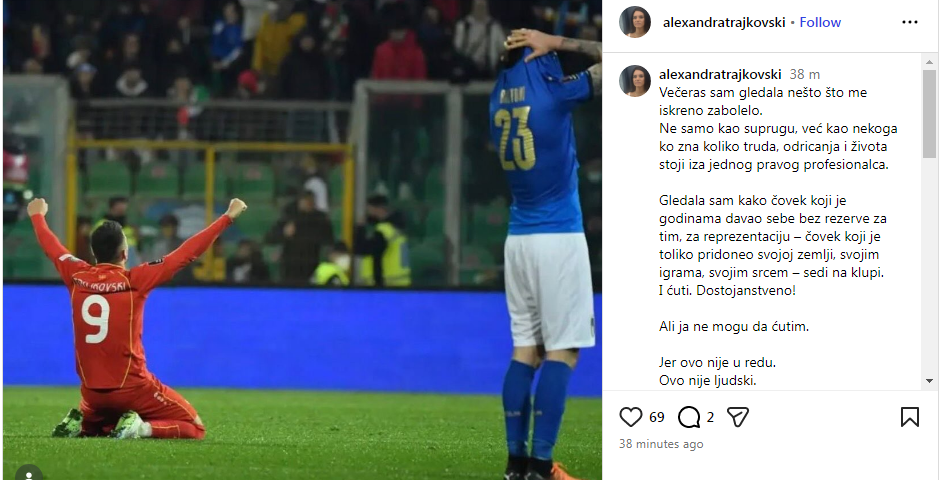The image size is (939, 480).
Task: Click the football match photo
Action: point(302,240)
